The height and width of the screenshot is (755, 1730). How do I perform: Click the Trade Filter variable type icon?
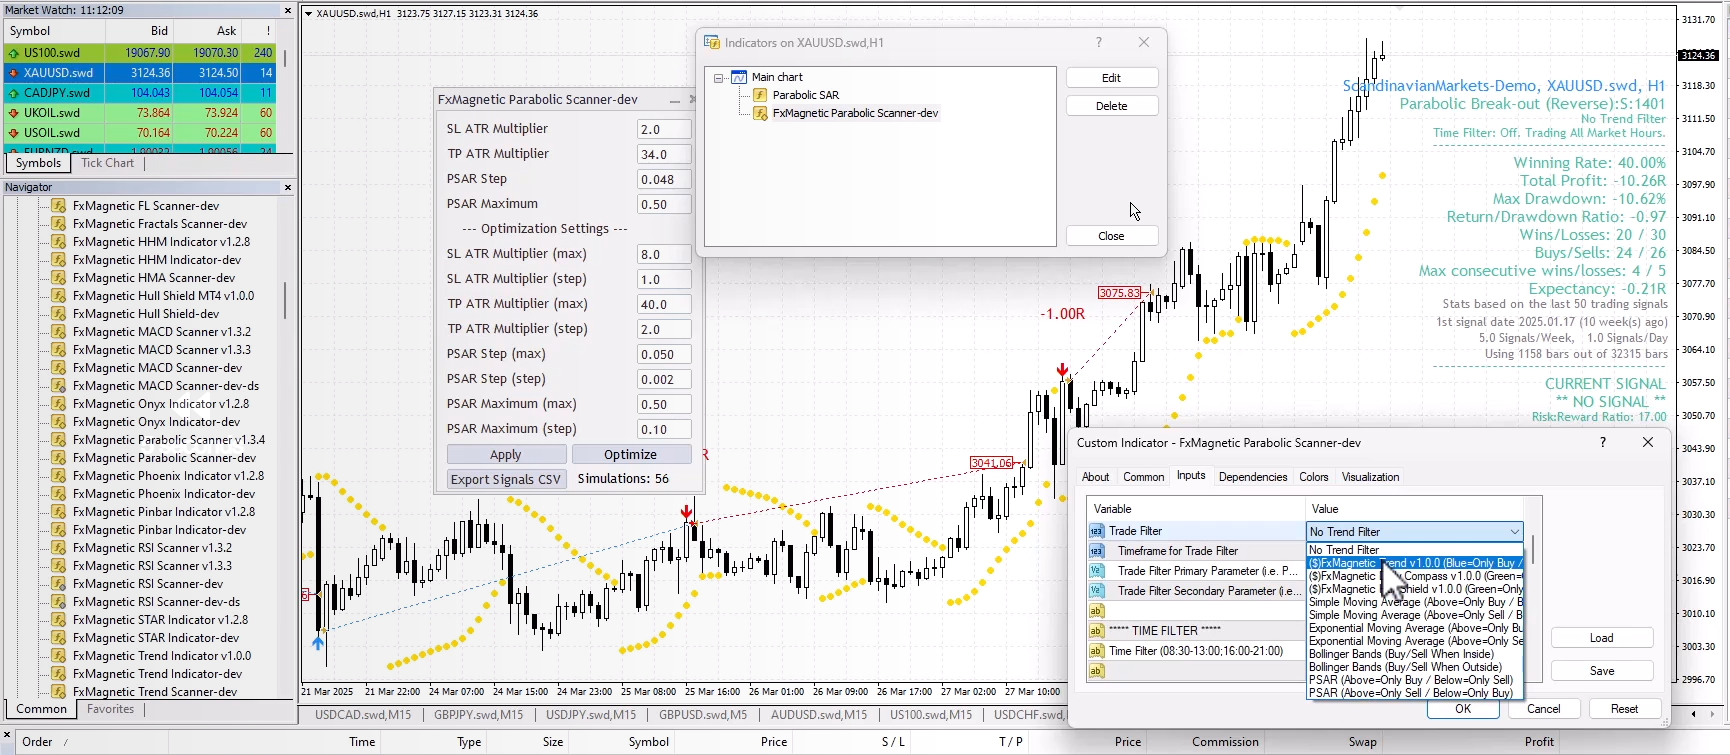[x=1097, y=531]
